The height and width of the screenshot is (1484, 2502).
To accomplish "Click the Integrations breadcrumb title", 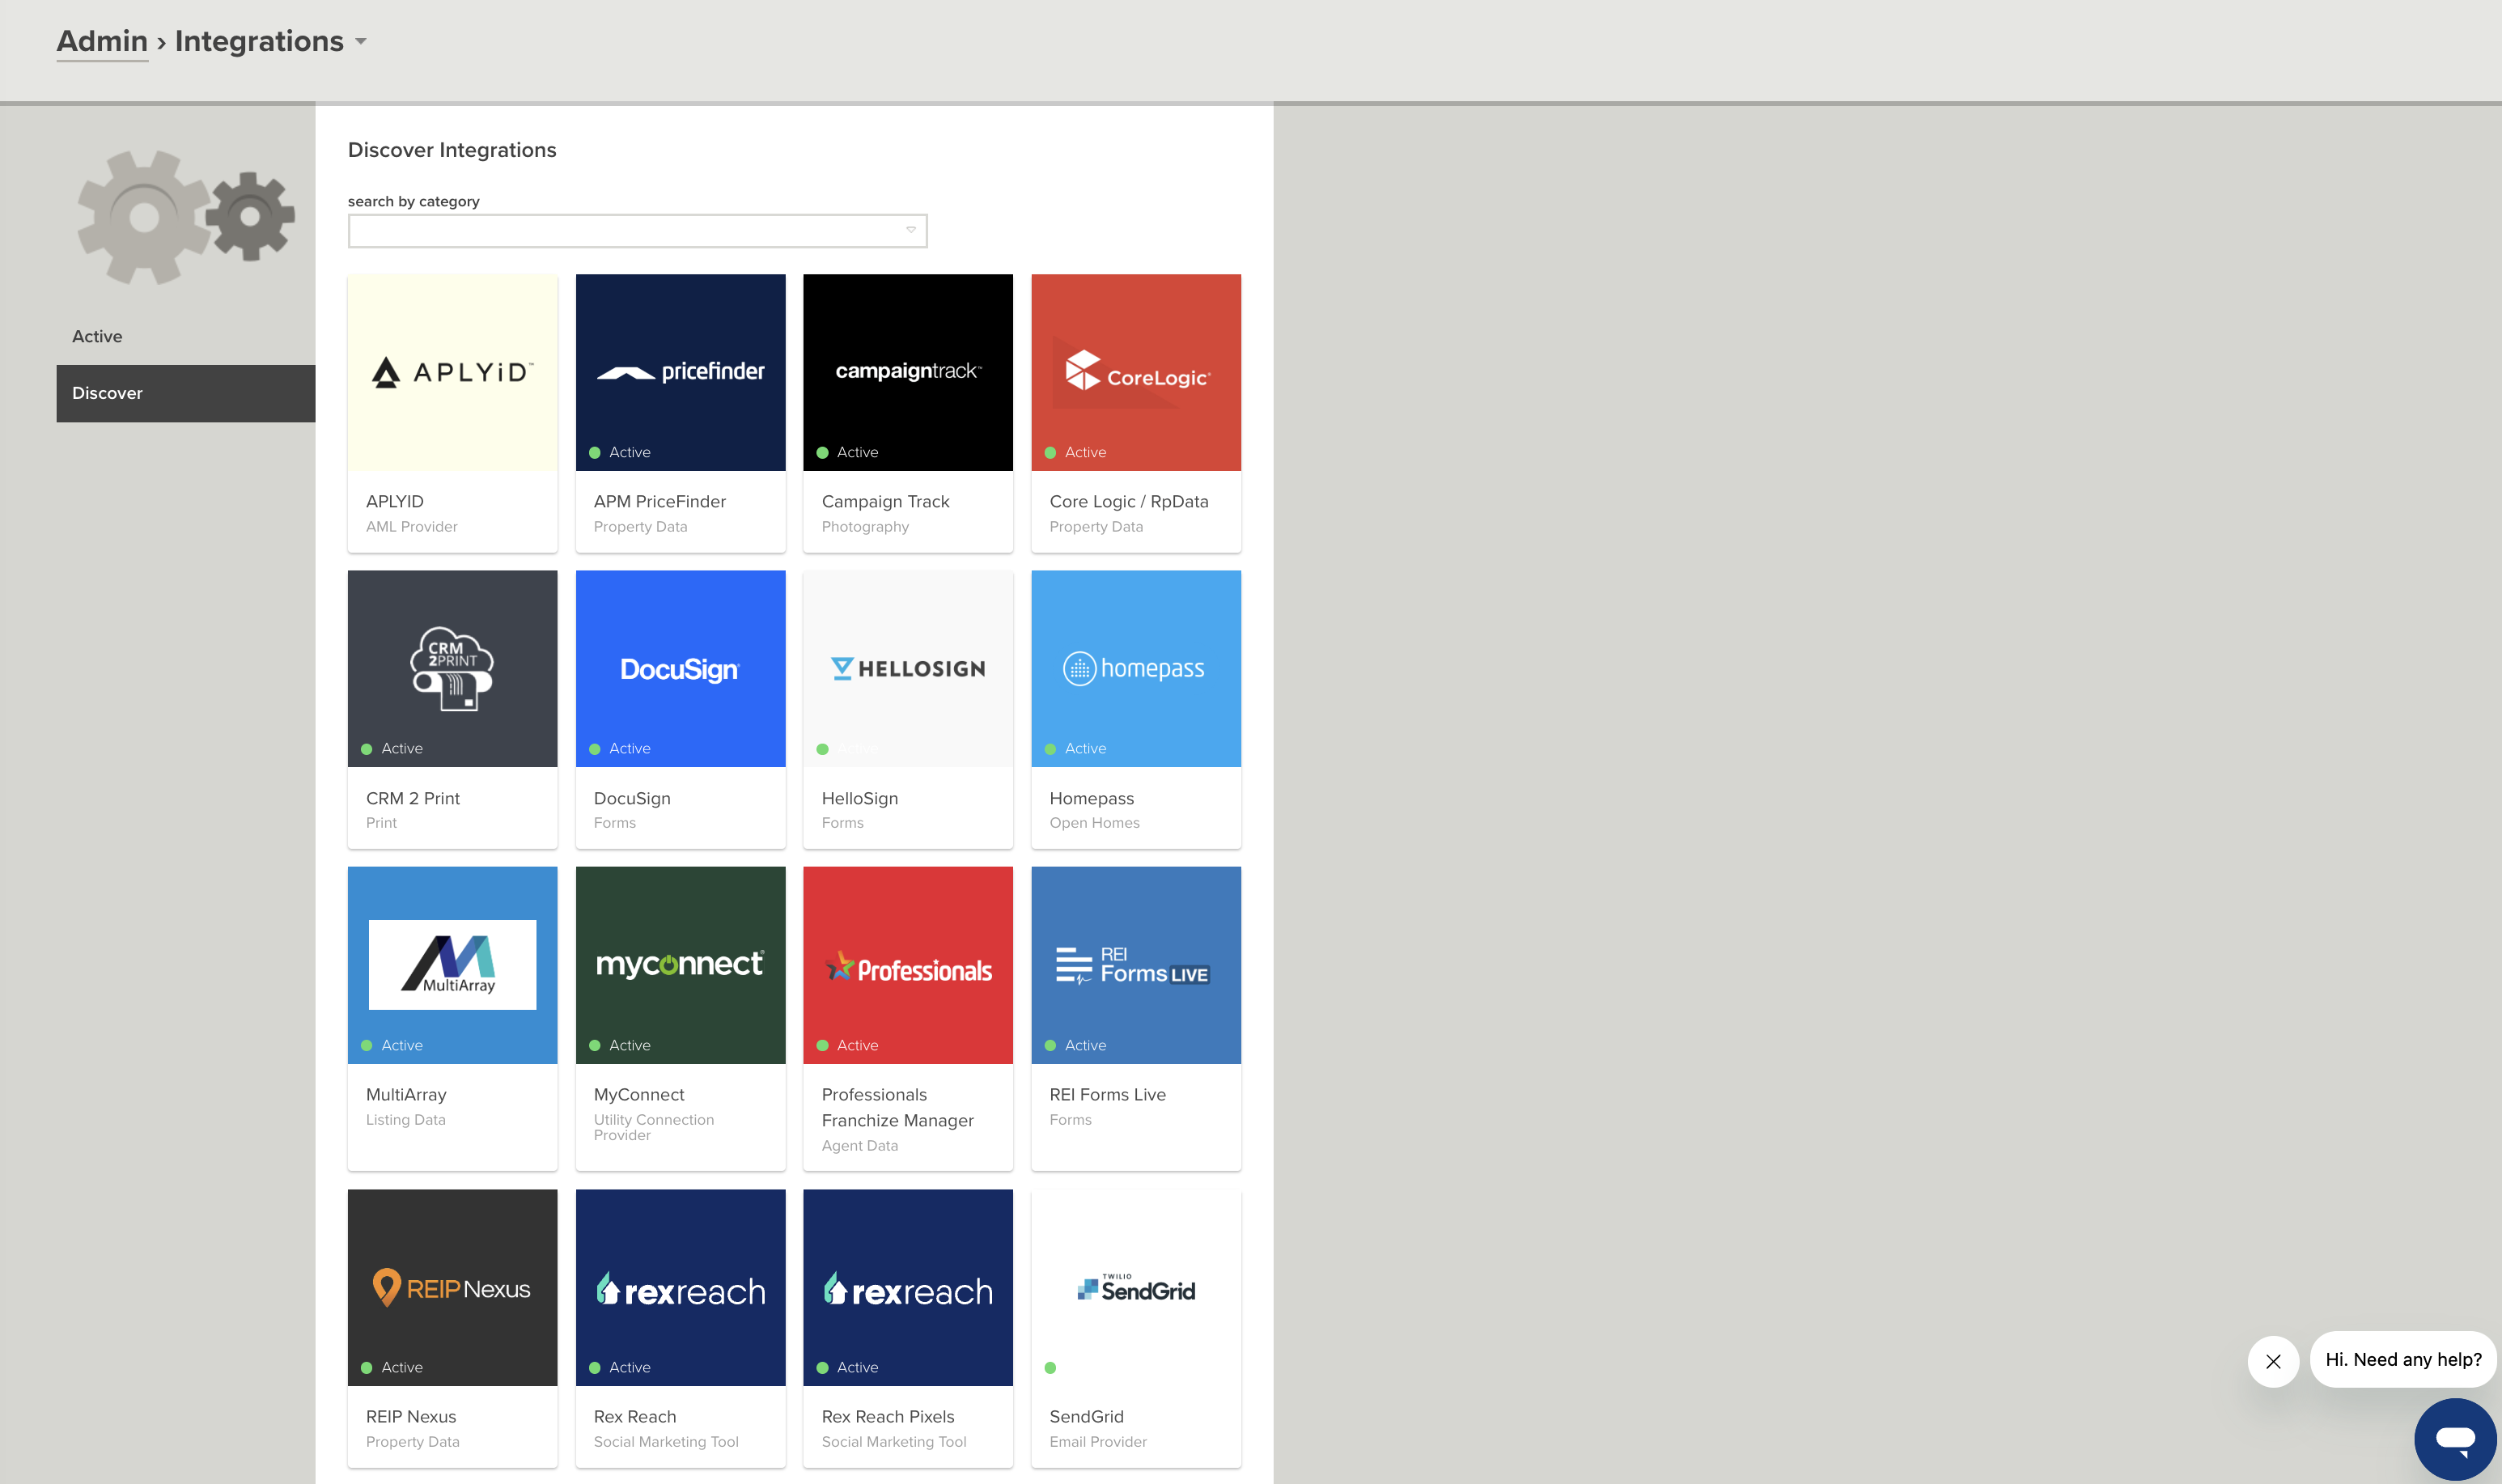I will (x=259, y=41).
